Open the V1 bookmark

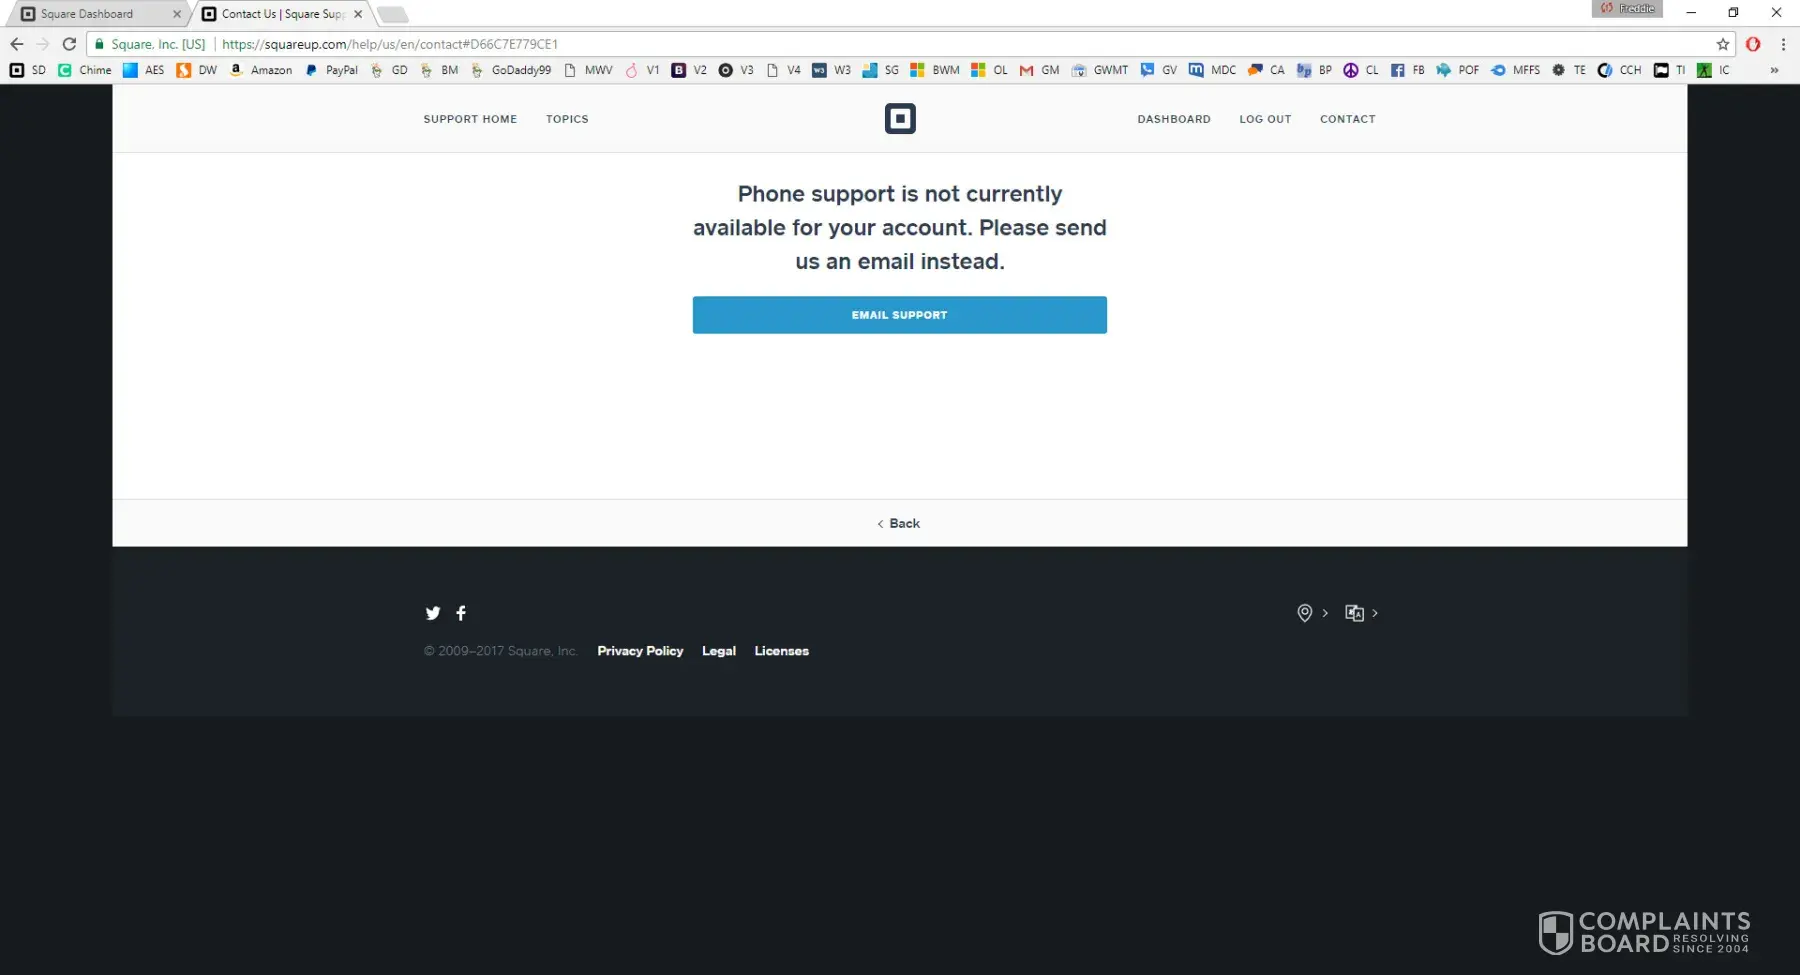point(642,70)
